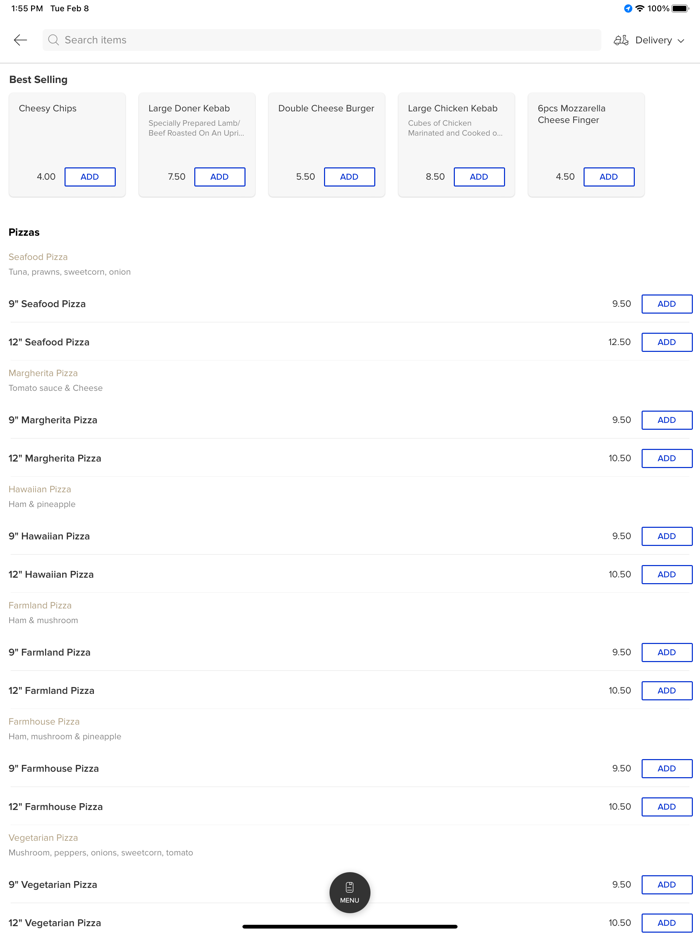Image resolution: width=700 pixels, height=934 pixels.
Task: Add Large Doner Kebab to order
Action: coord(220,177)
